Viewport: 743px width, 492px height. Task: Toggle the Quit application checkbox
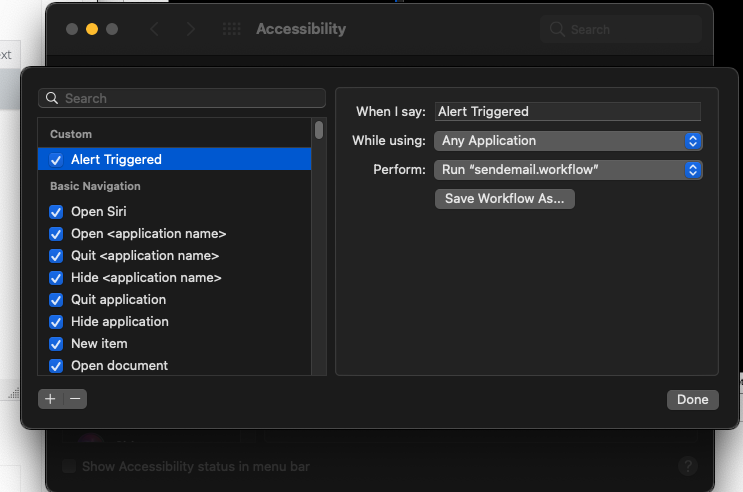click(x=57, y=300)
